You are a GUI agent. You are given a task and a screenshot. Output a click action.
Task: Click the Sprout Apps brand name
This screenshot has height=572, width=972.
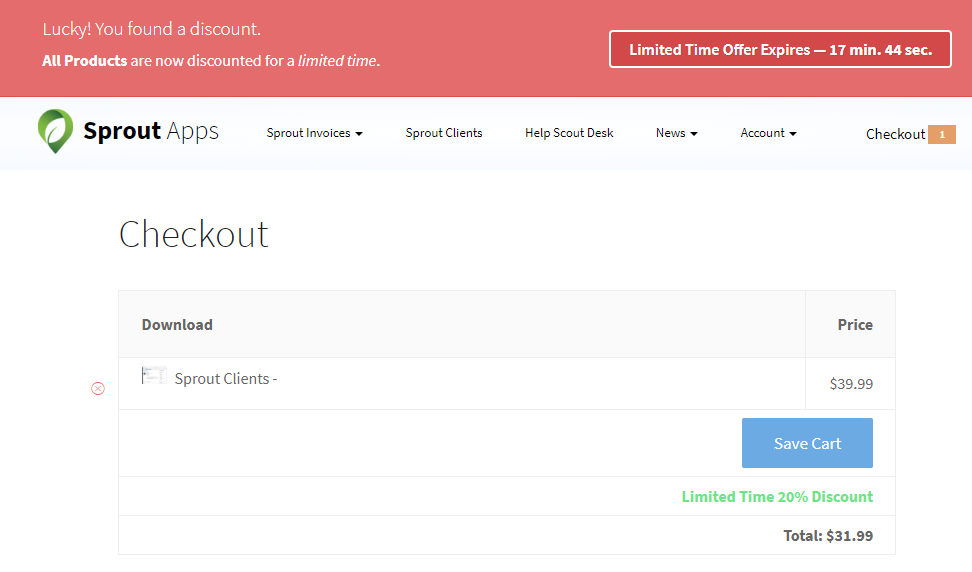pos(151,131)
